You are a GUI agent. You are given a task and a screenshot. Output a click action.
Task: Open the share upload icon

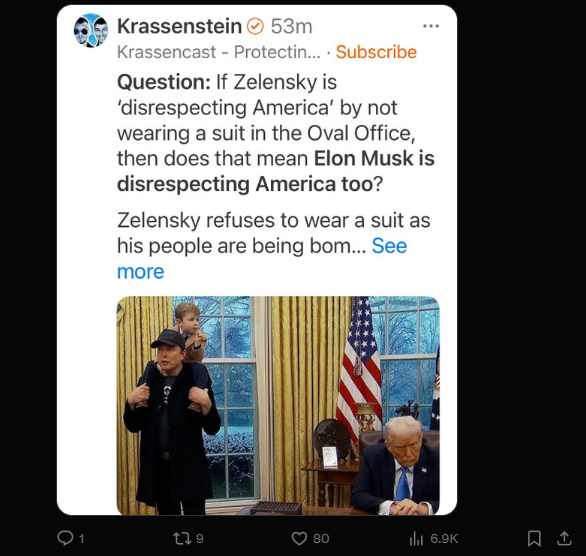point(564,538)
